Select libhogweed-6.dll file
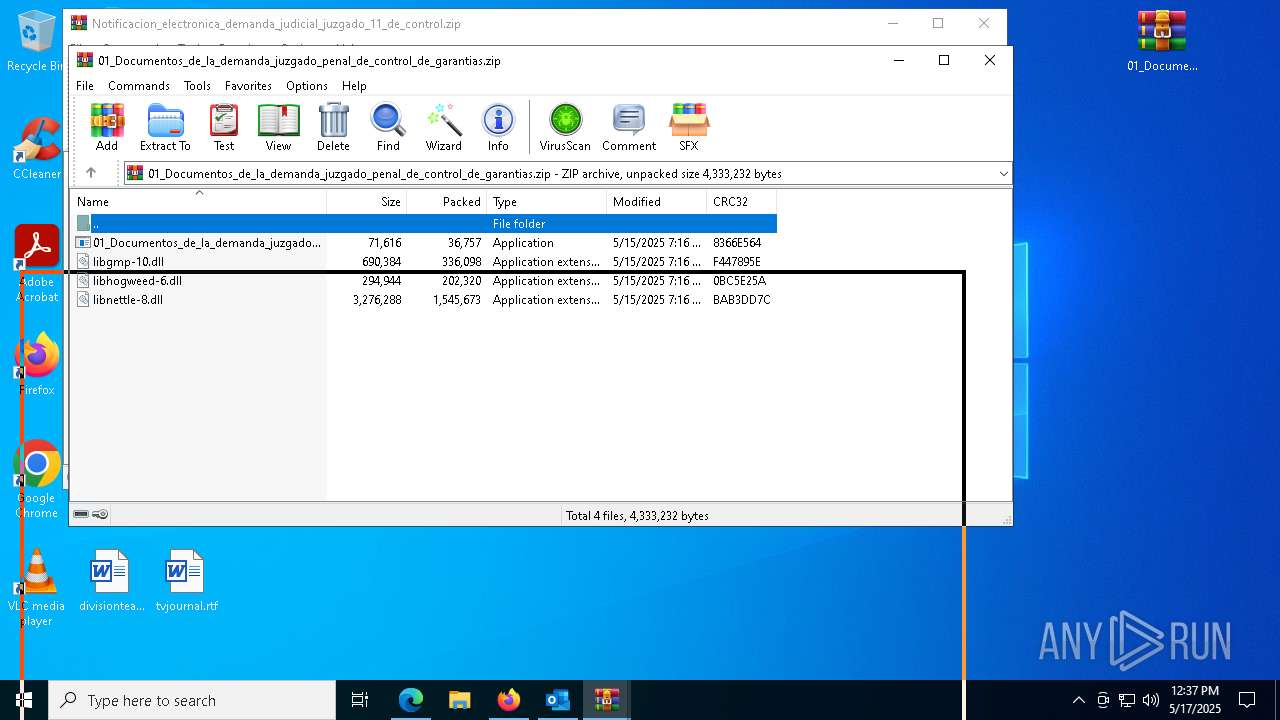Image resolution: width=1280 pixels, height=720 pixels. [x=425, y=281]
